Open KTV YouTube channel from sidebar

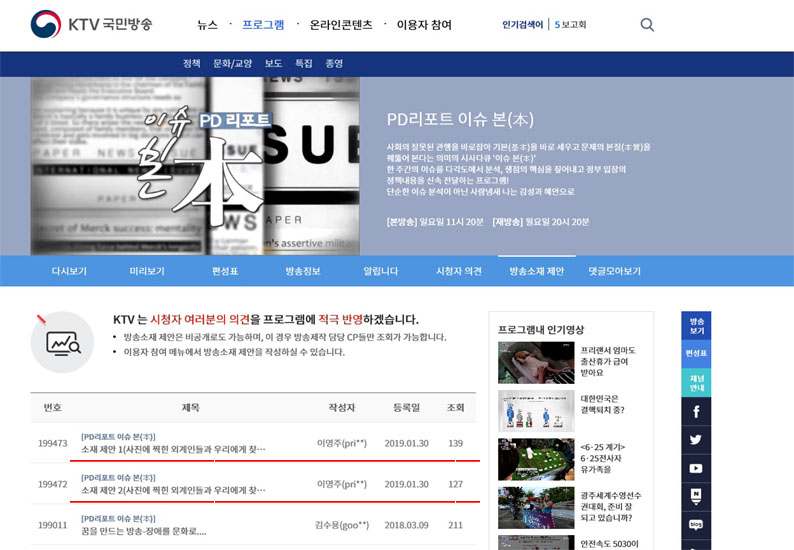(696, 467)
